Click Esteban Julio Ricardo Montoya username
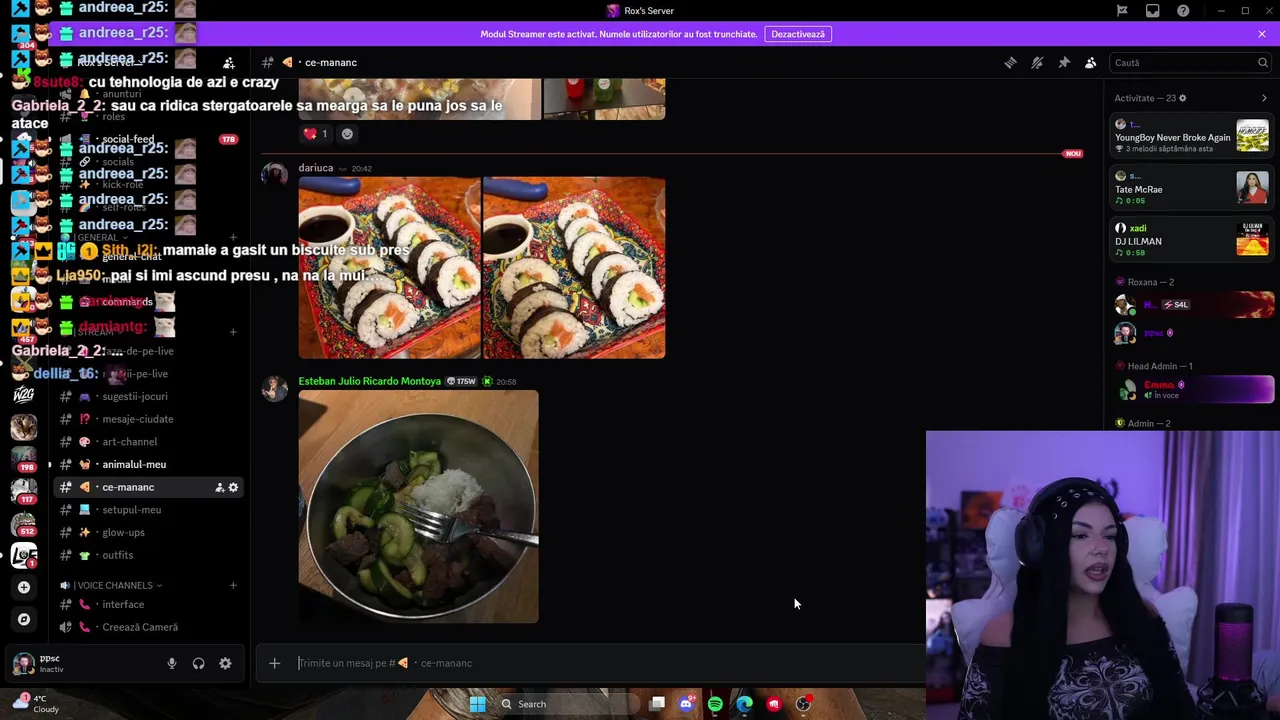1280x720 pixels. [x=369, y=381]
